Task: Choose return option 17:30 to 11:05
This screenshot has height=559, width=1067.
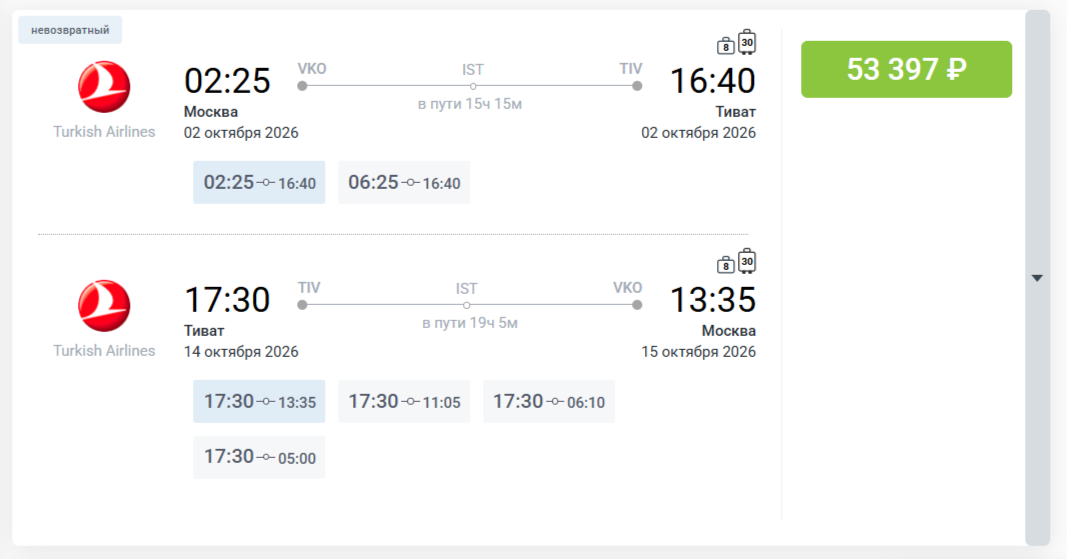Action: (404, 402)
